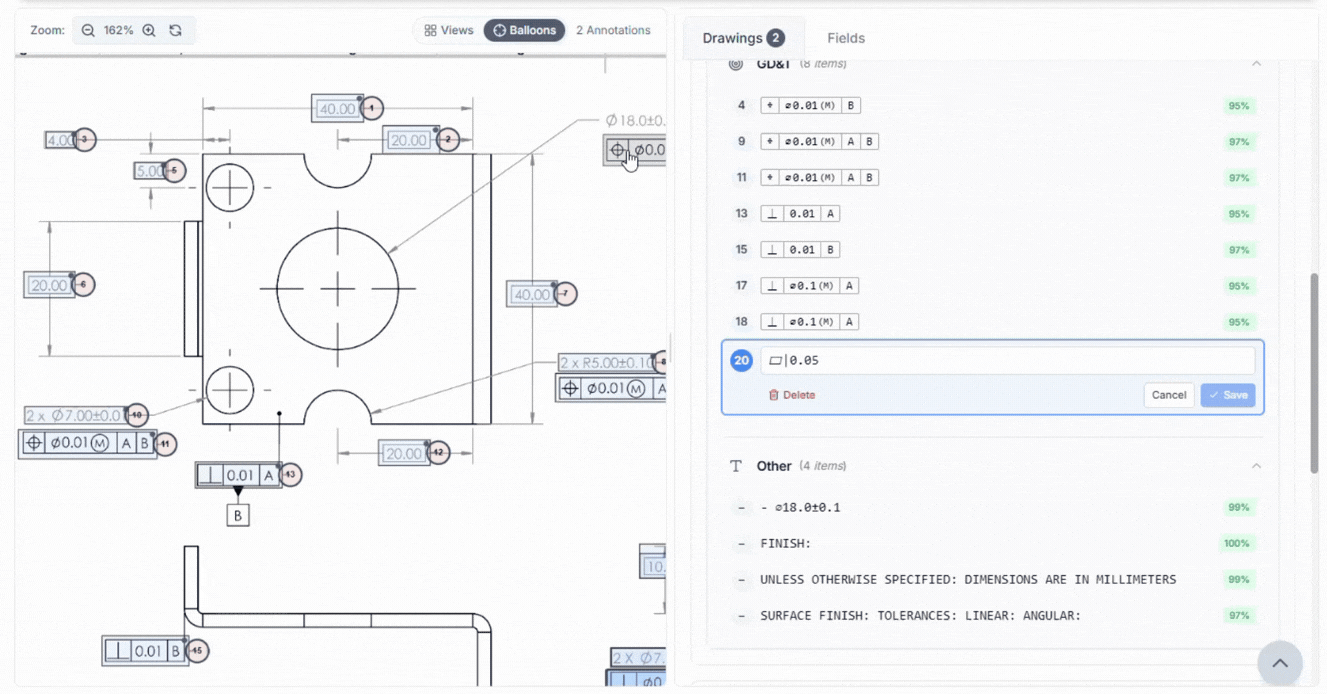Select GD&T row 15 perpendicularity 0.01 B
This screenshot has width=1327, height=694.
point(994,249)
